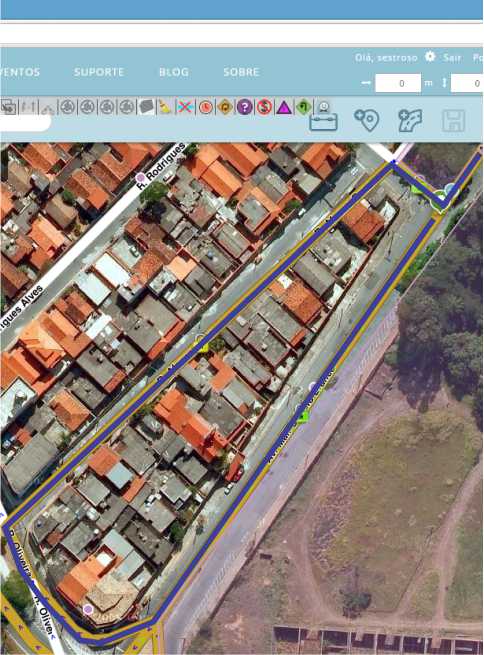Click the Sair logout link
484x655 pixels.
pyautogui.click(x=452, y=58)
